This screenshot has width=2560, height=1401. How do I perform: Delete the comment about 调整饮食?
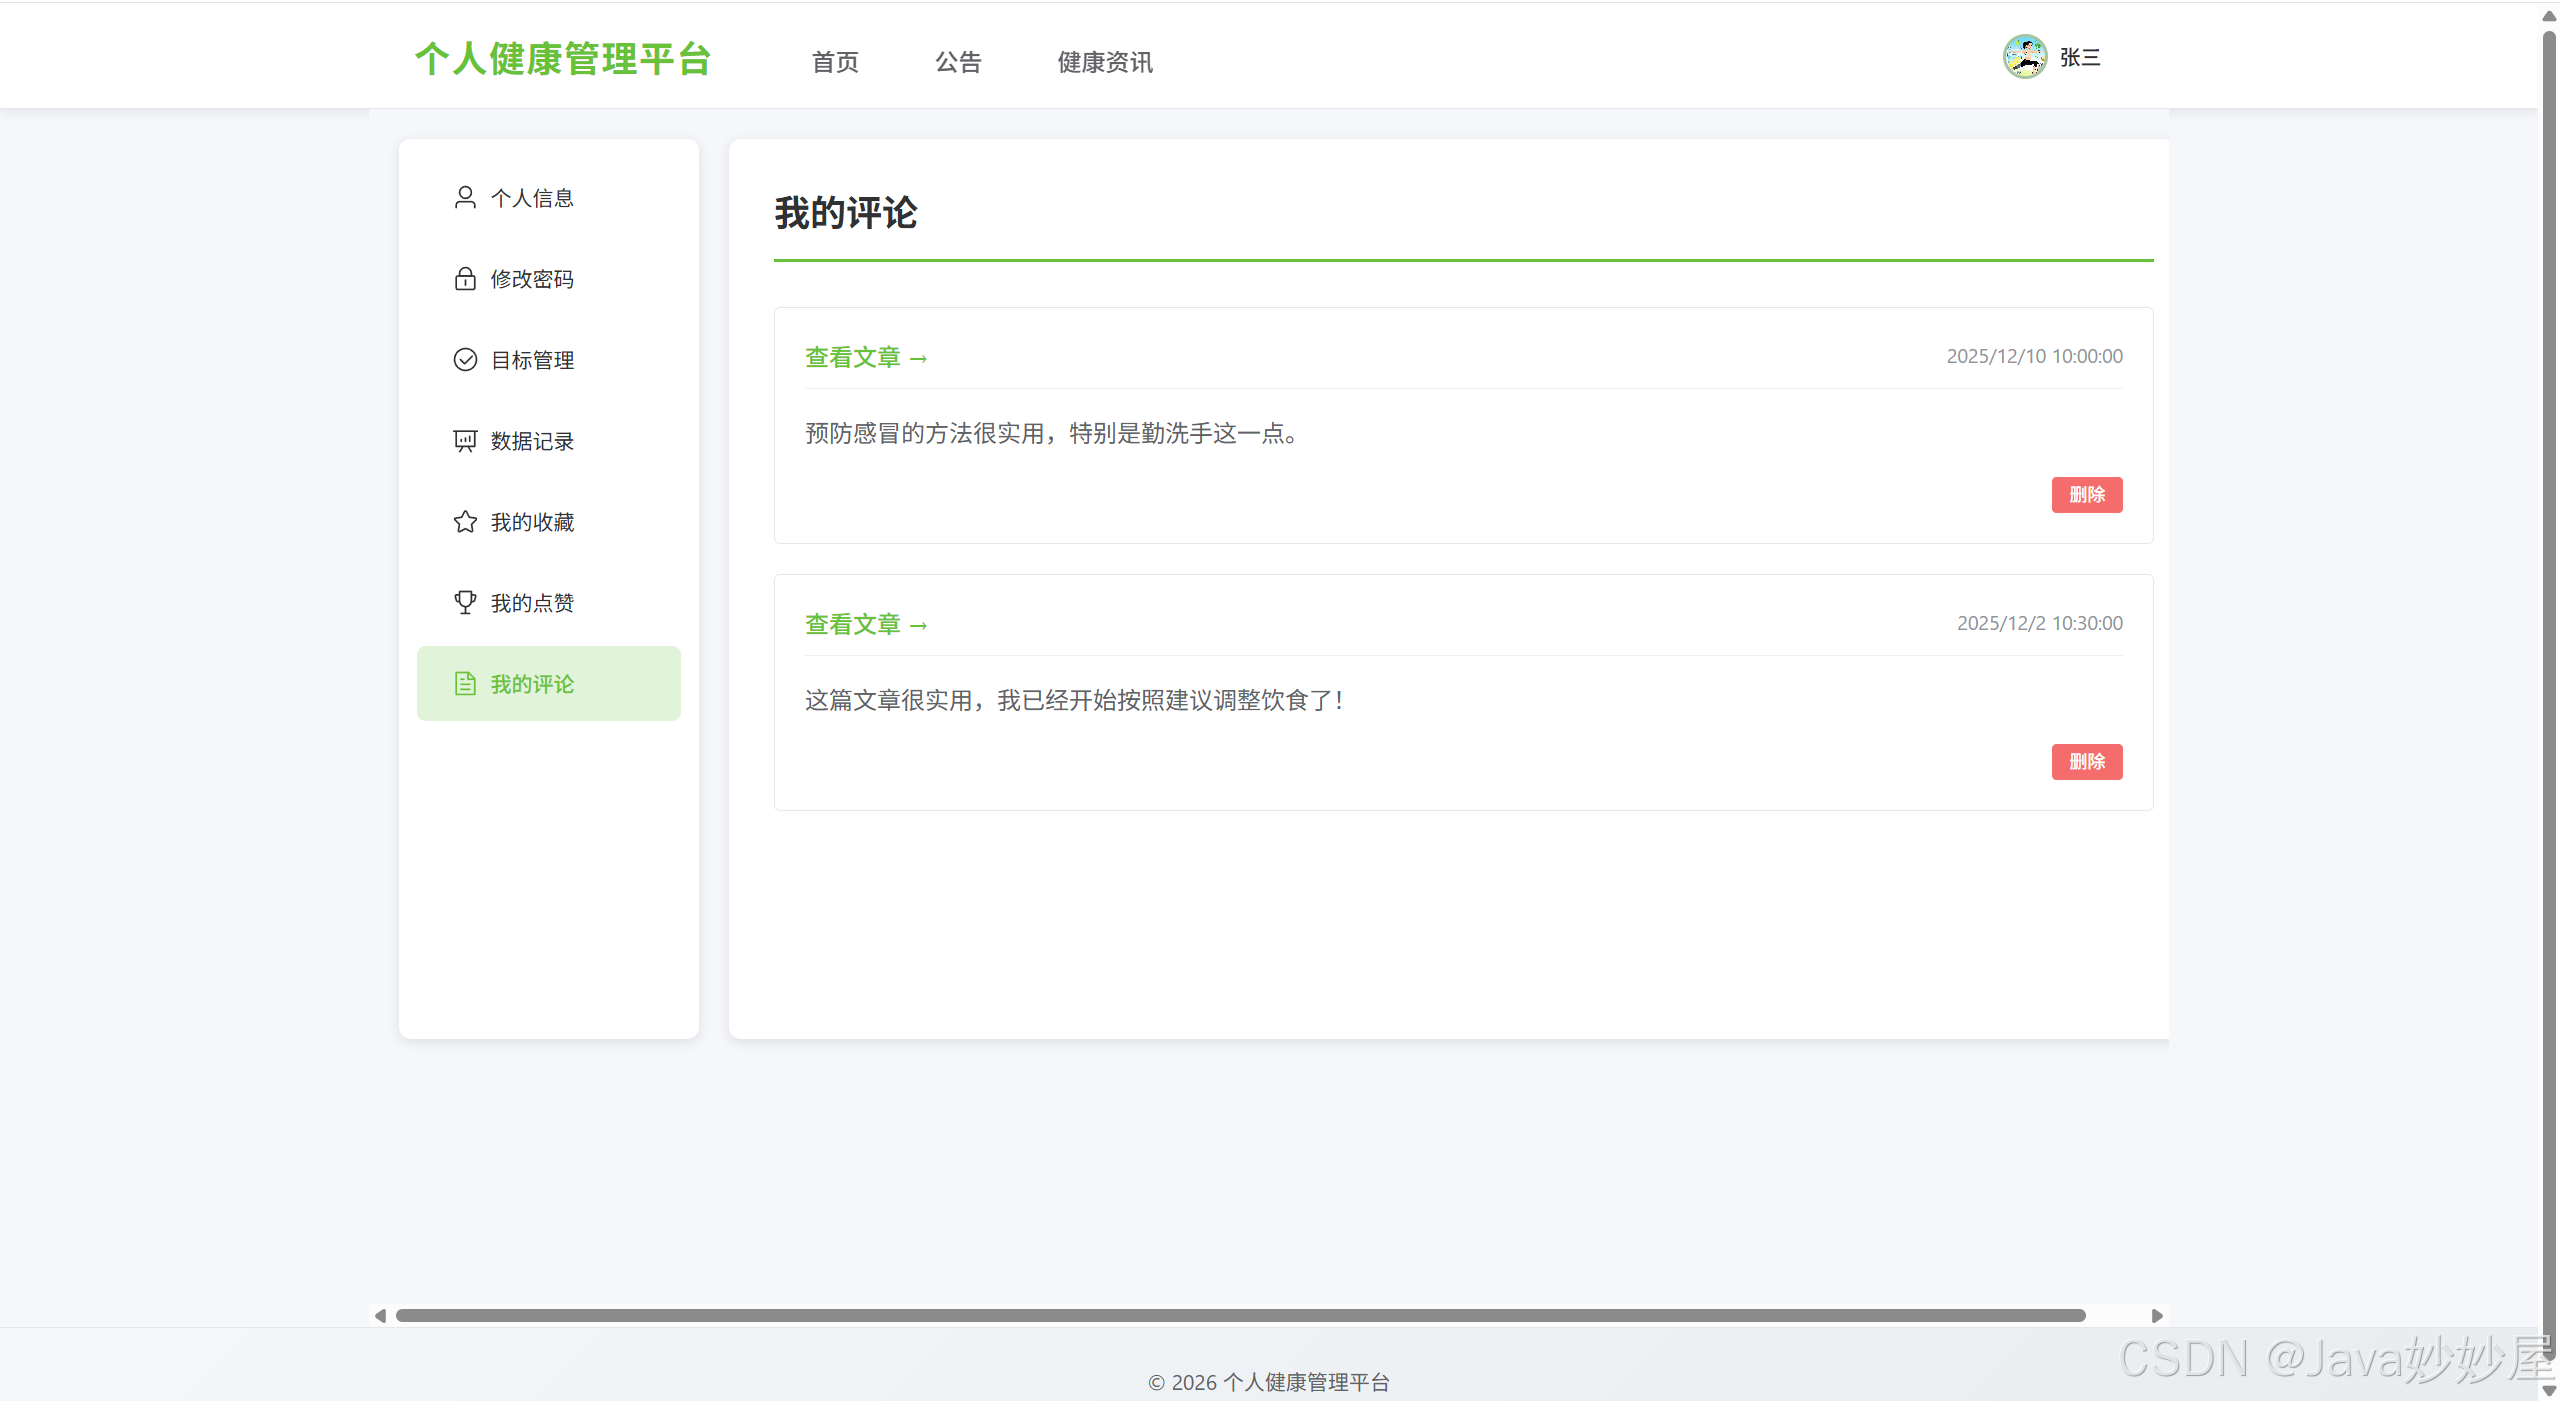coord(2086,761)
